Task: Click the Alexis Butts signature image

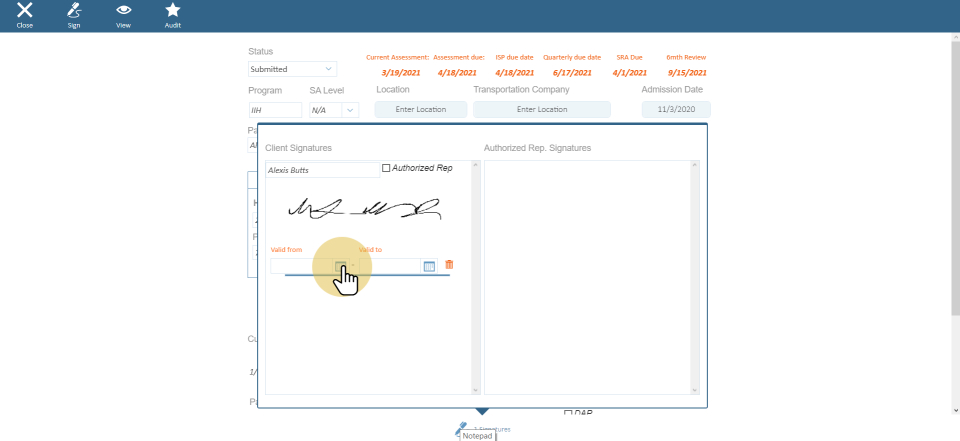Action: [364, 209]
